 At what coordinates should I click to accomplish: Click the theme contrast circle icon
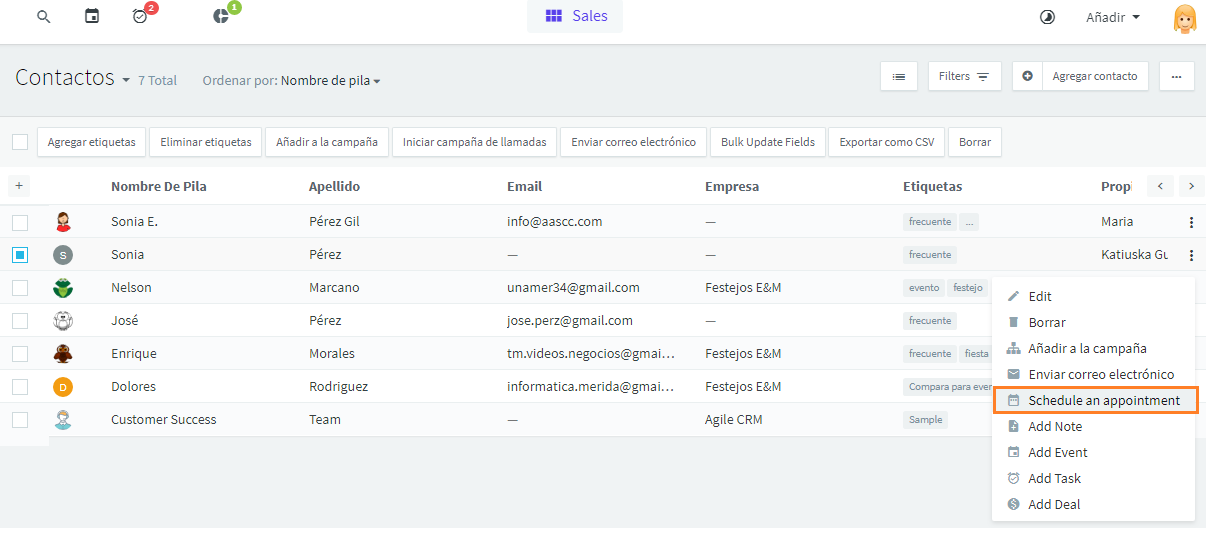pyautogui.click(x=1047, y=17)
